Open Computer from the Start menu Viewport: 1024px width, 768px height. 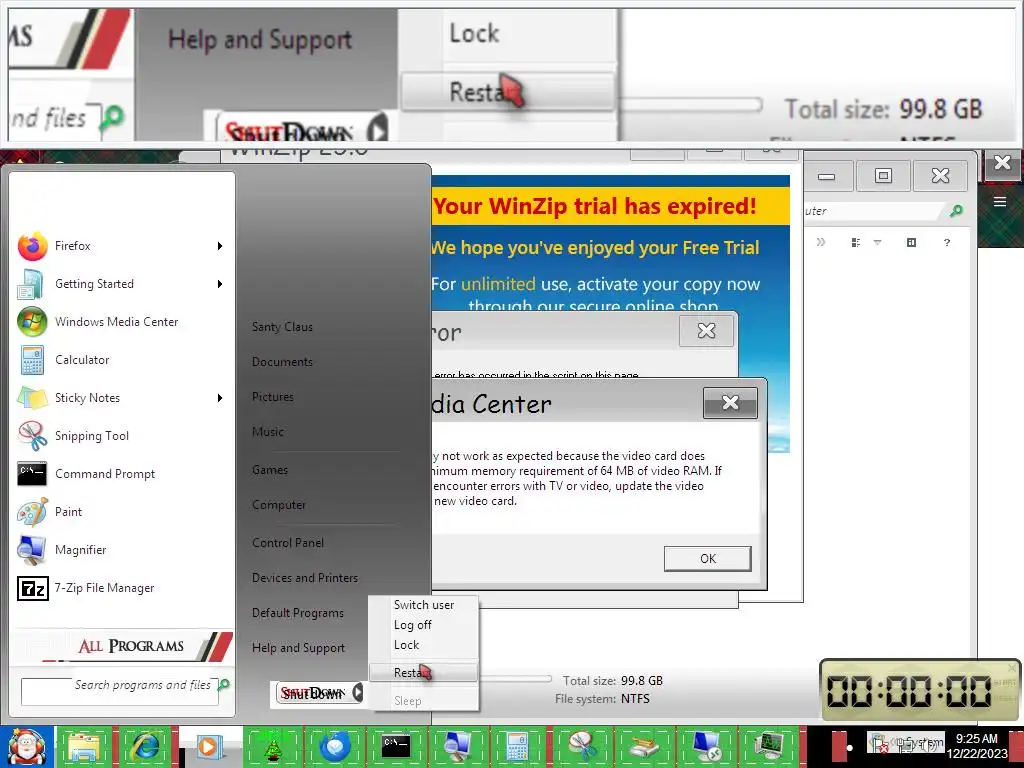279,505
